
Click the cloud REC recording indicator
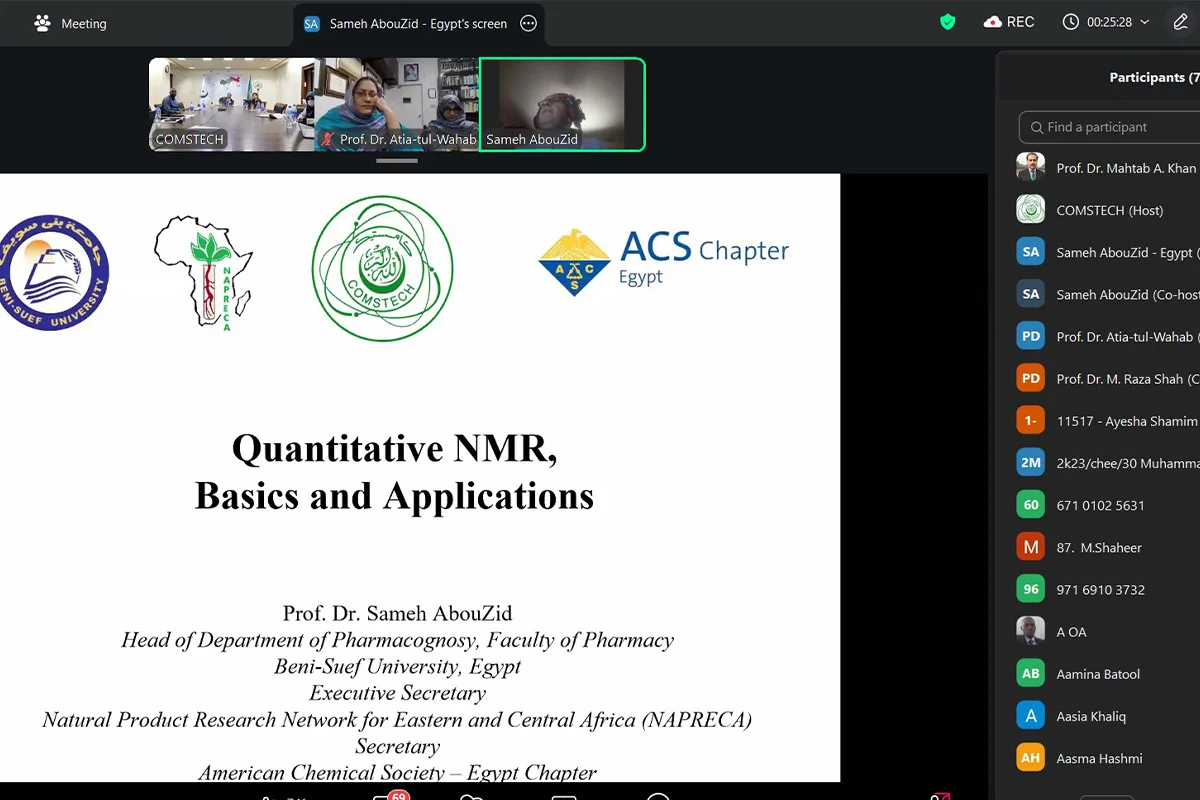click(x=1009, y=20)
